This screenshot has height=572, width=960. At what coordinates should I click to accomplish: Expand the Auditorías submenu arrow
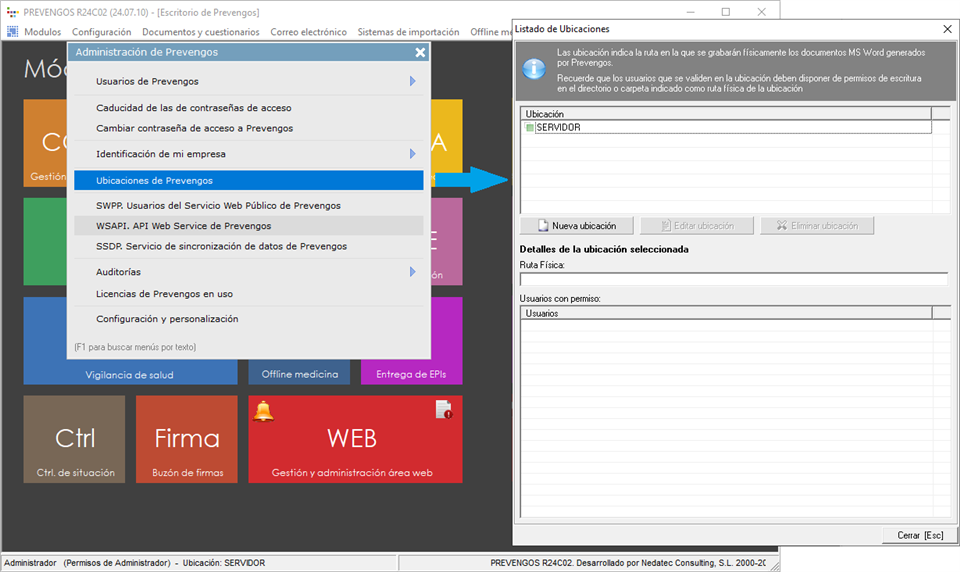[412, 272]
